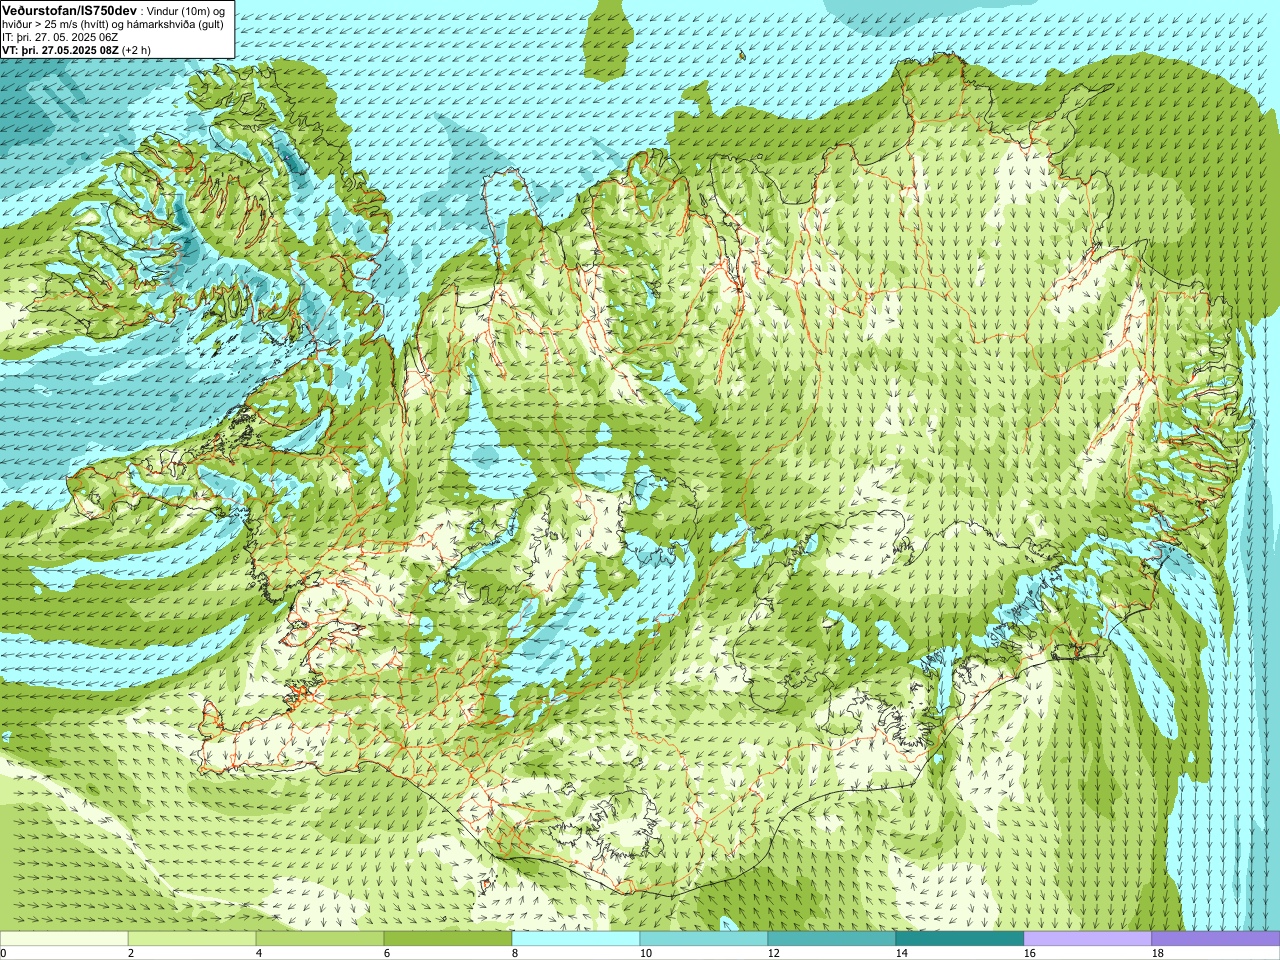
Task: Click the light cyan 8–10 m/s legend swatch
Action: point(576,939)
